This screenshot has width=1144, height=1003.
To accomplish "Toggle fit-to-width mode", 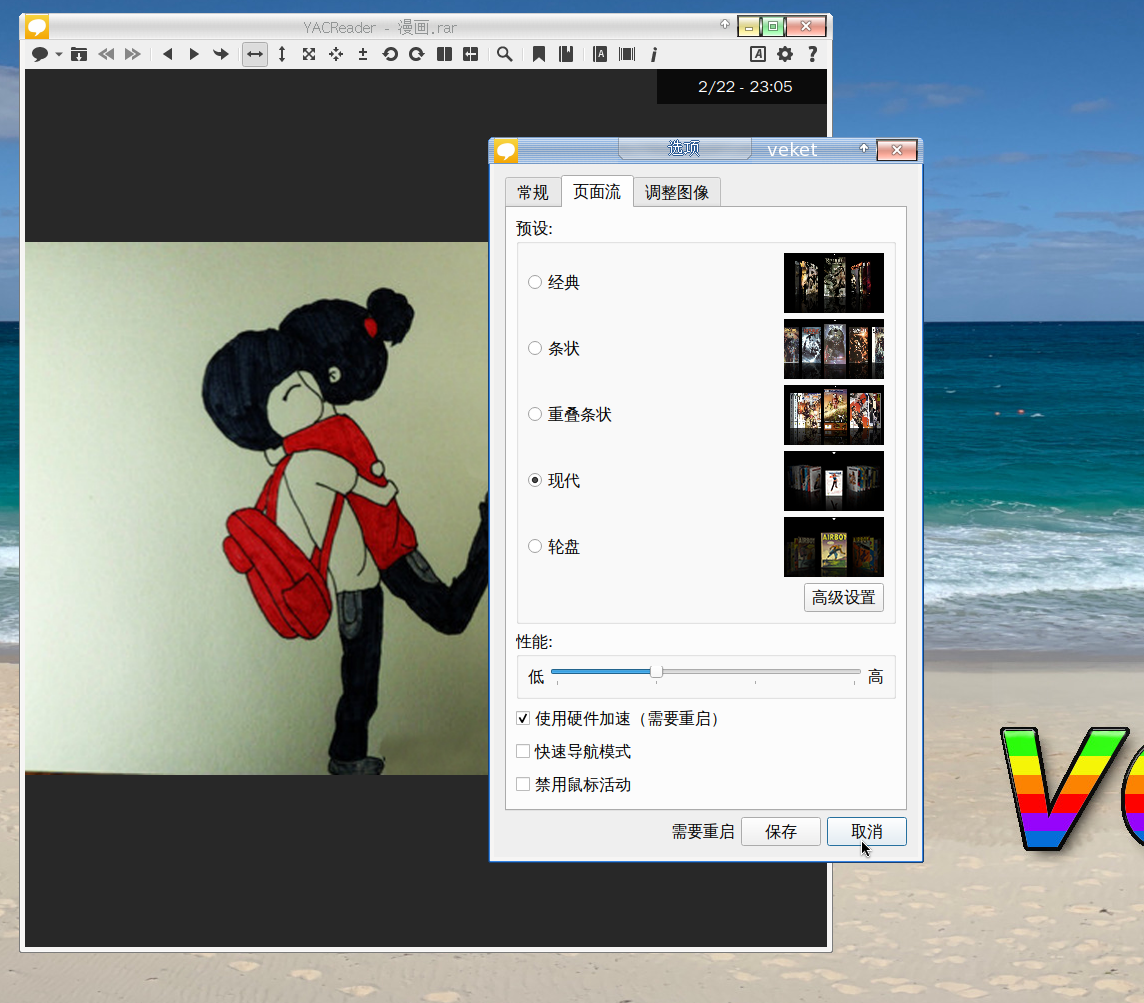I will (x=255, y=54).
